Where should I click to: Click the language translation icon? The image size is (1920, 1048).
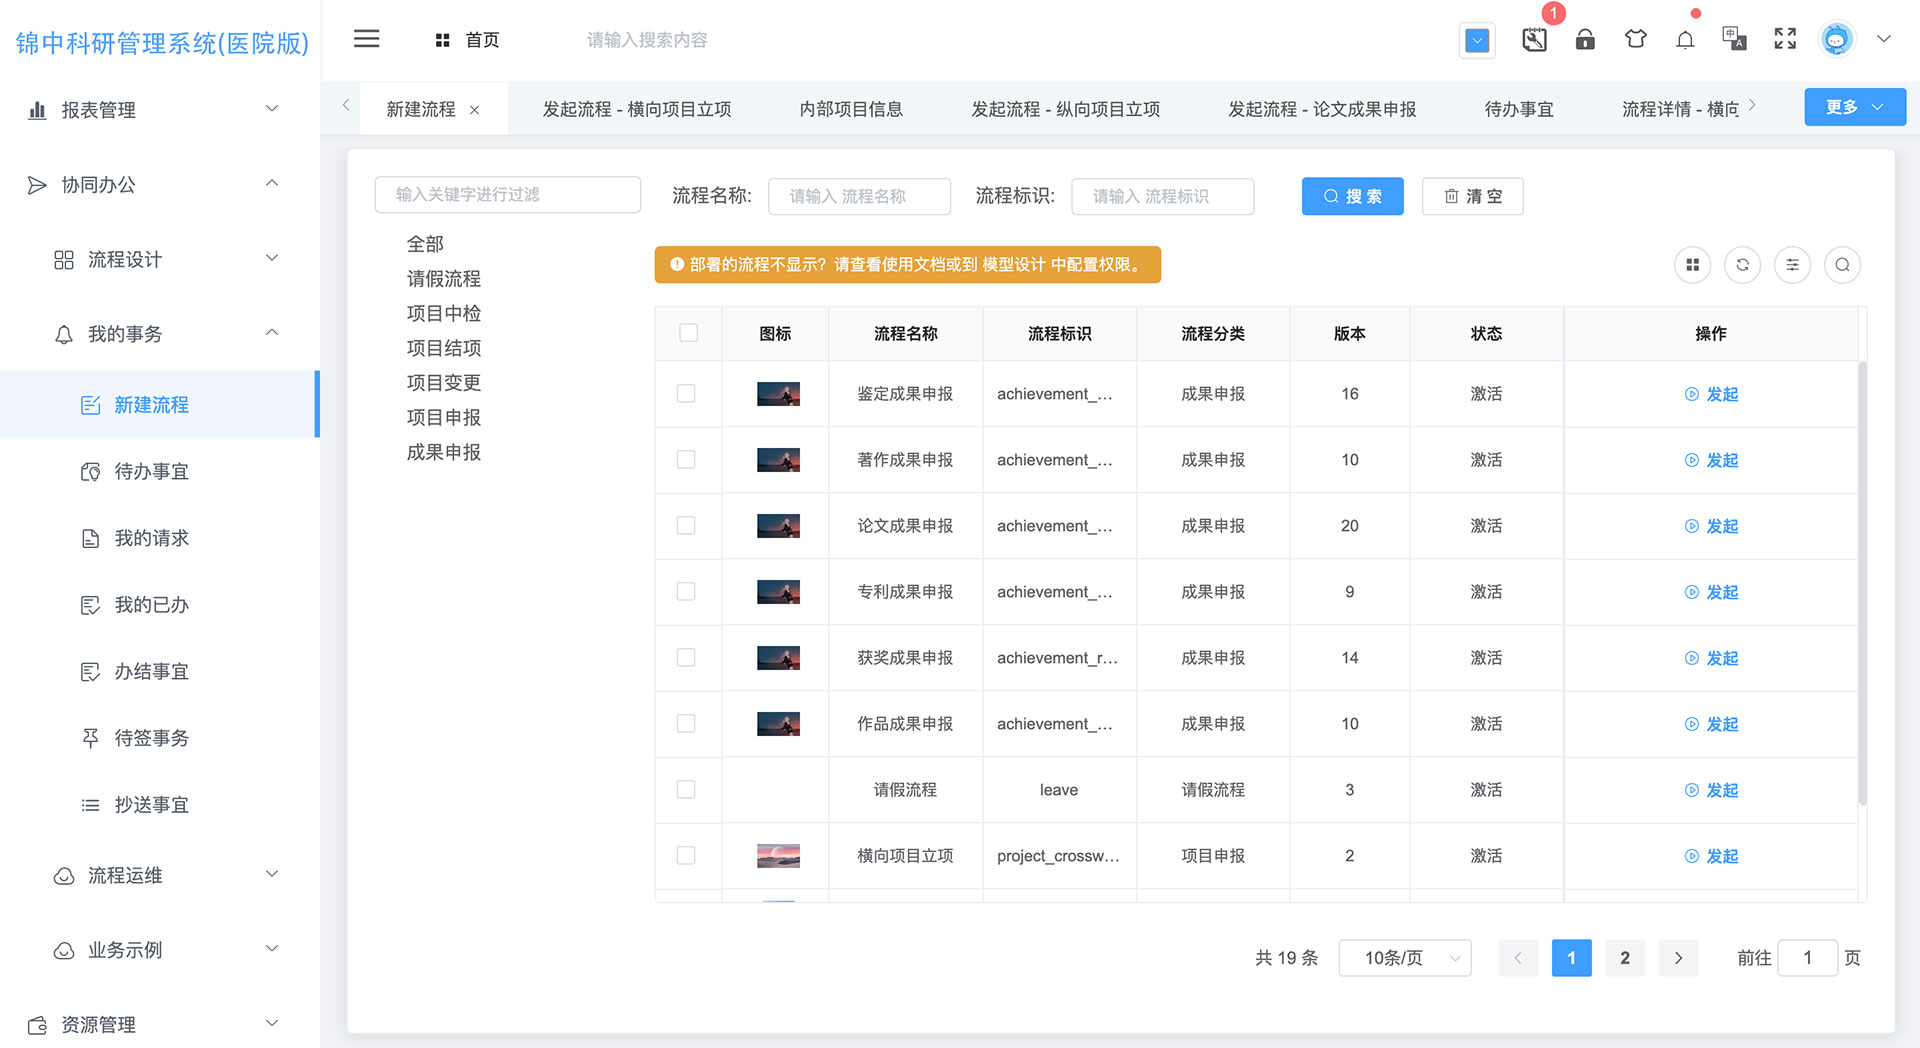1734,39
